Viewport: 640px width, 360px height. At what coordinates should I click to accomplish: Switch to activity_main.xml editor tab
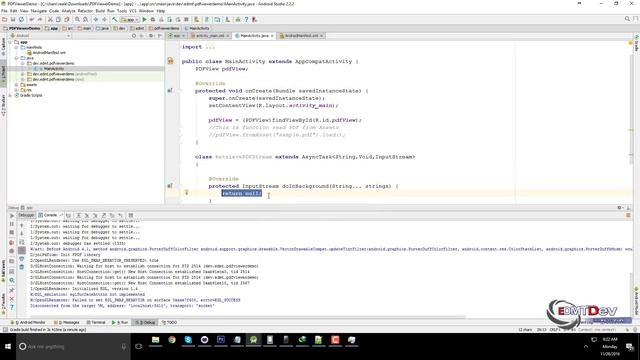[210, 36]
